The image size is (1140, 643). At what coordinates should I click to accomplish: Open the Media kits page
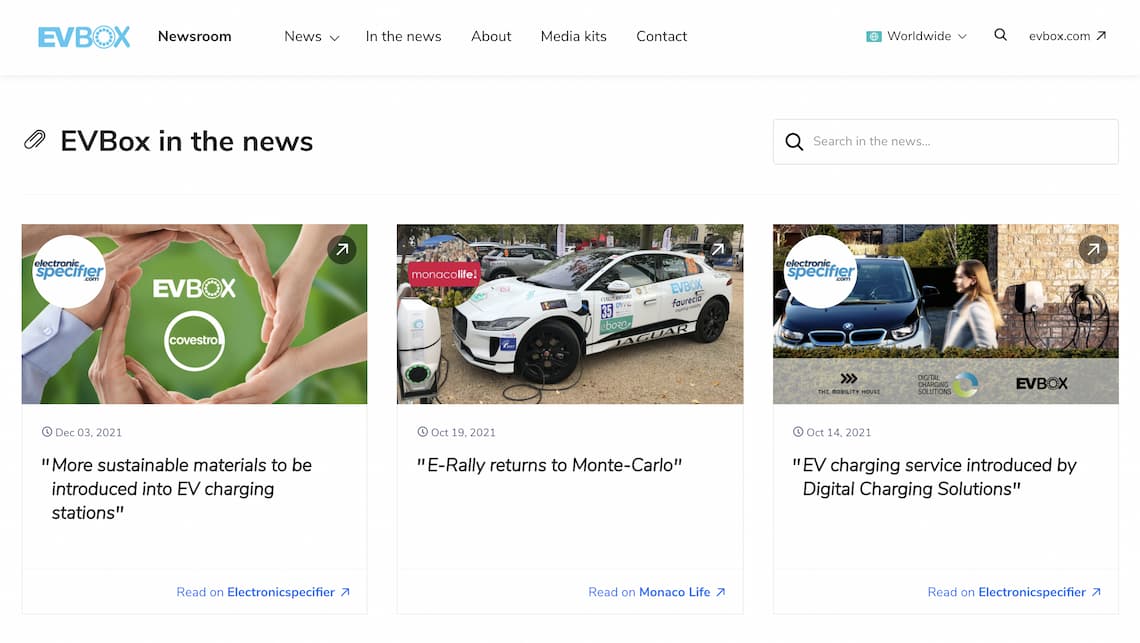point(574,36)
